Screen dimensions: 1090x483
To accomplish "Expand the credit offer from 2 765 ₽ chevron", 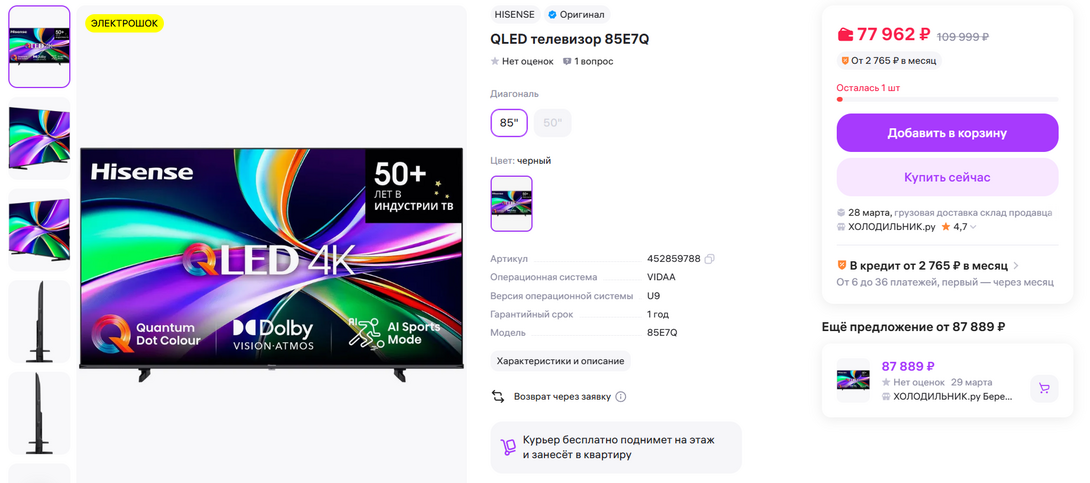I will [x=1016, y=265].
